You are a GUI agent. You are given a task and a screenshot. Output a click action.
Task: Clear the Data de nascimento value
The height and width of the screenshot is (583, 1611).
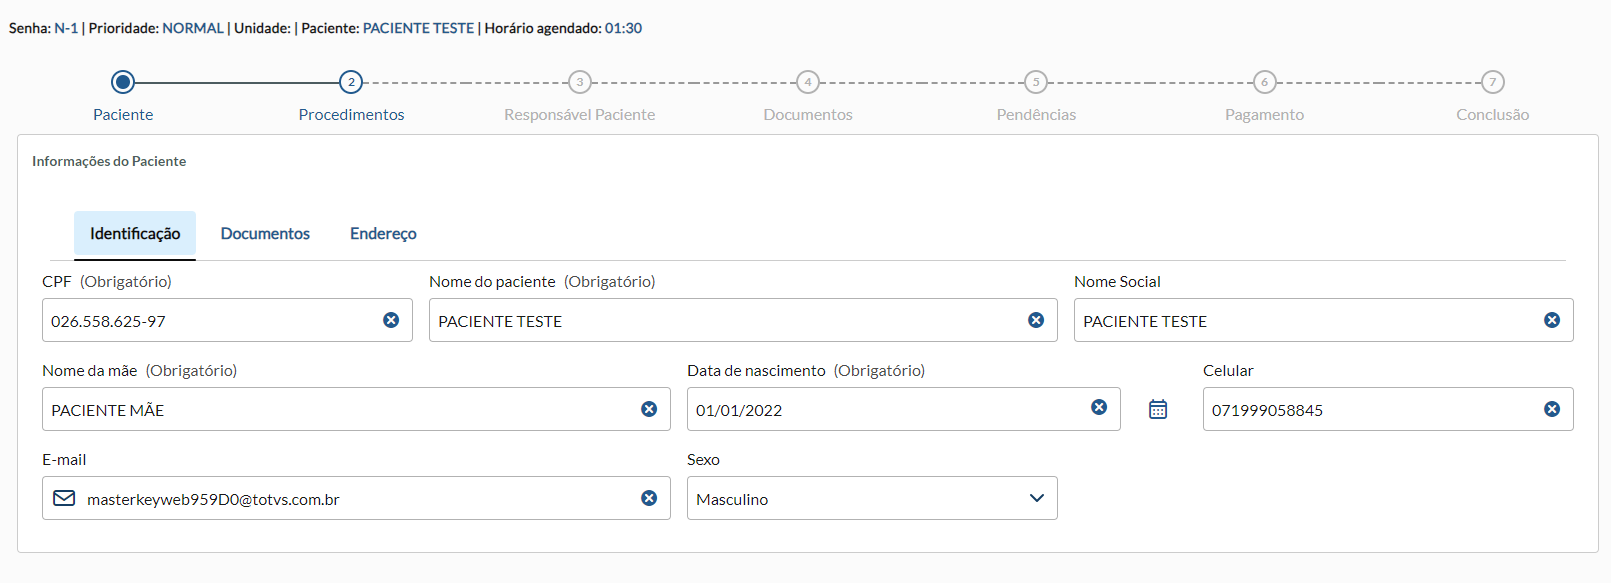point(1099,407)
